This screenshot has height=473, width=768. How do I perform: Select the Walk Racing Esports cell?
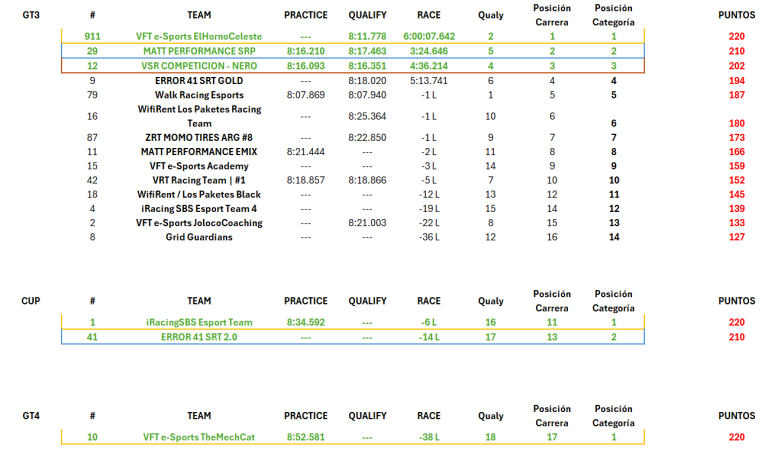(199, 95)
